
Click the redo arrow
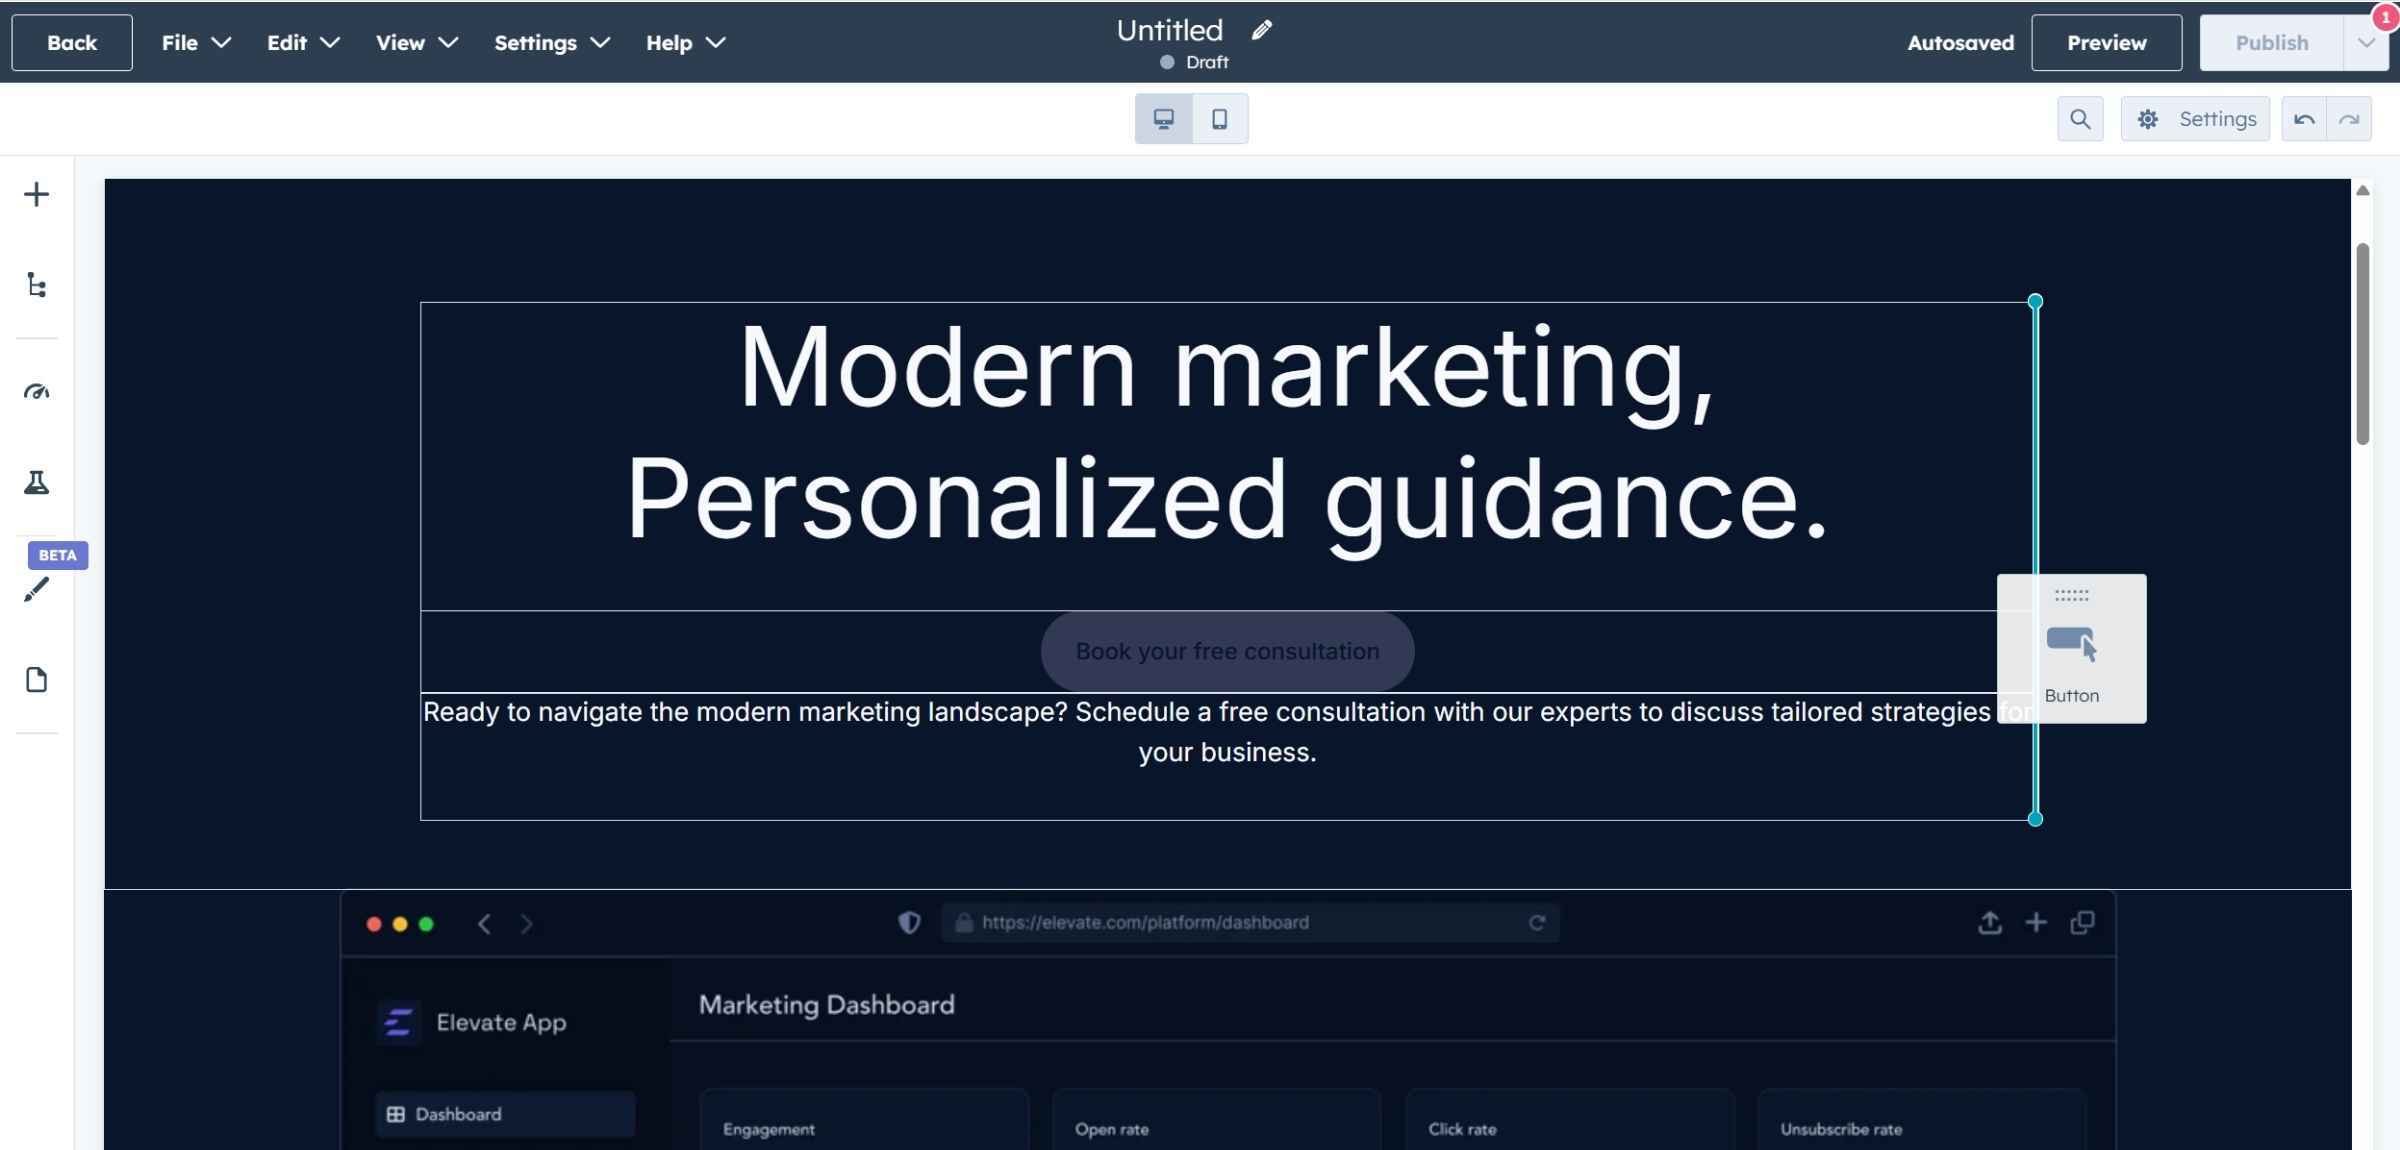pyautogui.click(x=2349, y=119)
